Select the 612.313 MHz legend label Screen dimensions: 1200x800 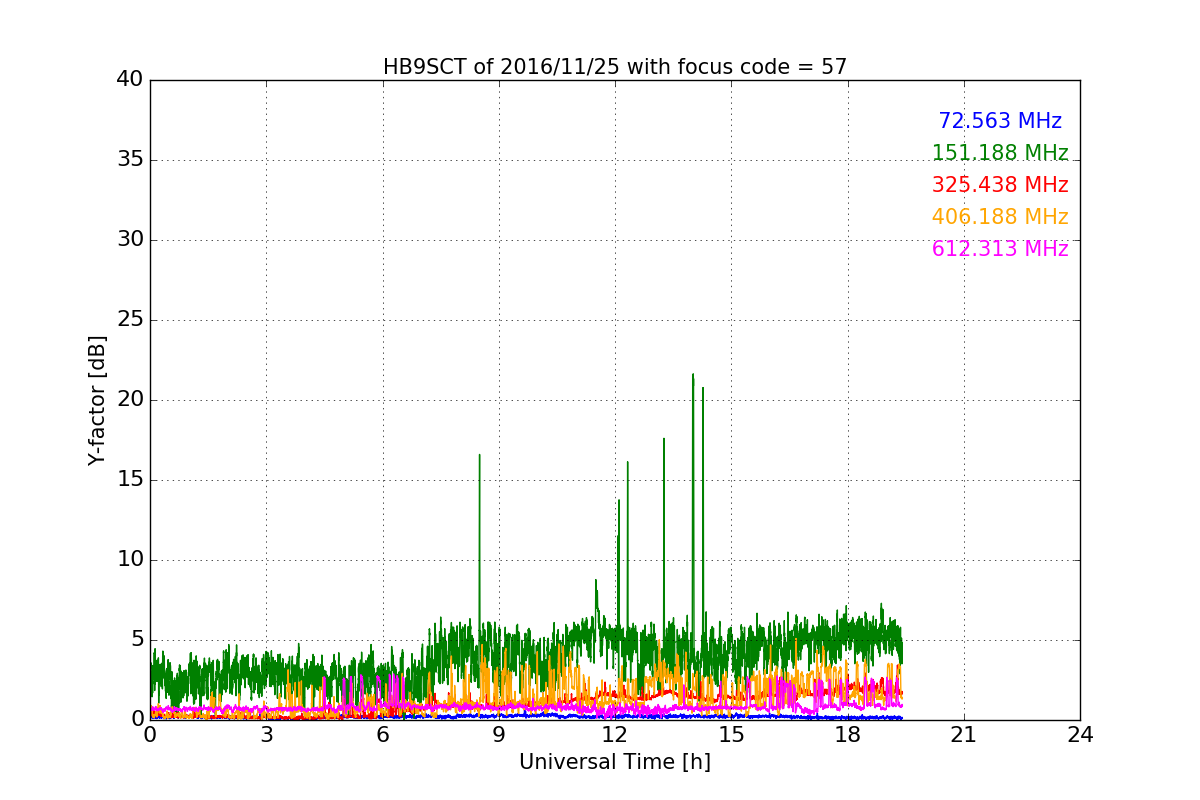click(x=1000, y=249)
